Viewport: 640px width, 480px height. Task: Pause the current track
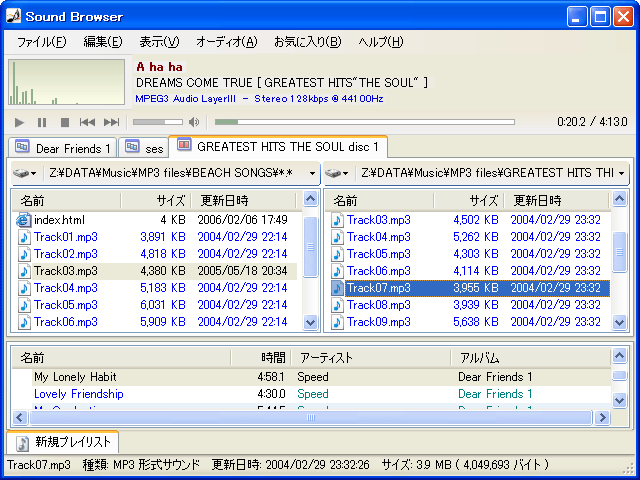click(x=42, y=122)
